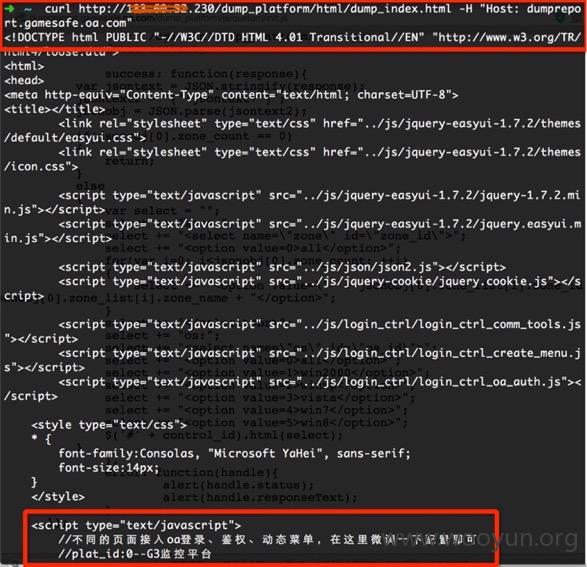Viewport: 587px width, 567px height.
Task: Click the opening head tag line
Action: click(24, 80)
